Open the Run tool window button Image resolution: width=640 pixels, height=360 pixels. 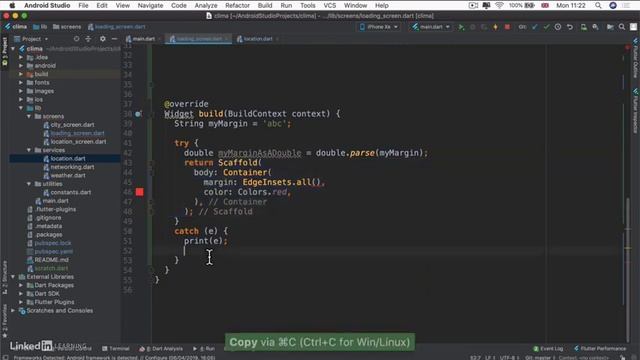coord(204,349)
